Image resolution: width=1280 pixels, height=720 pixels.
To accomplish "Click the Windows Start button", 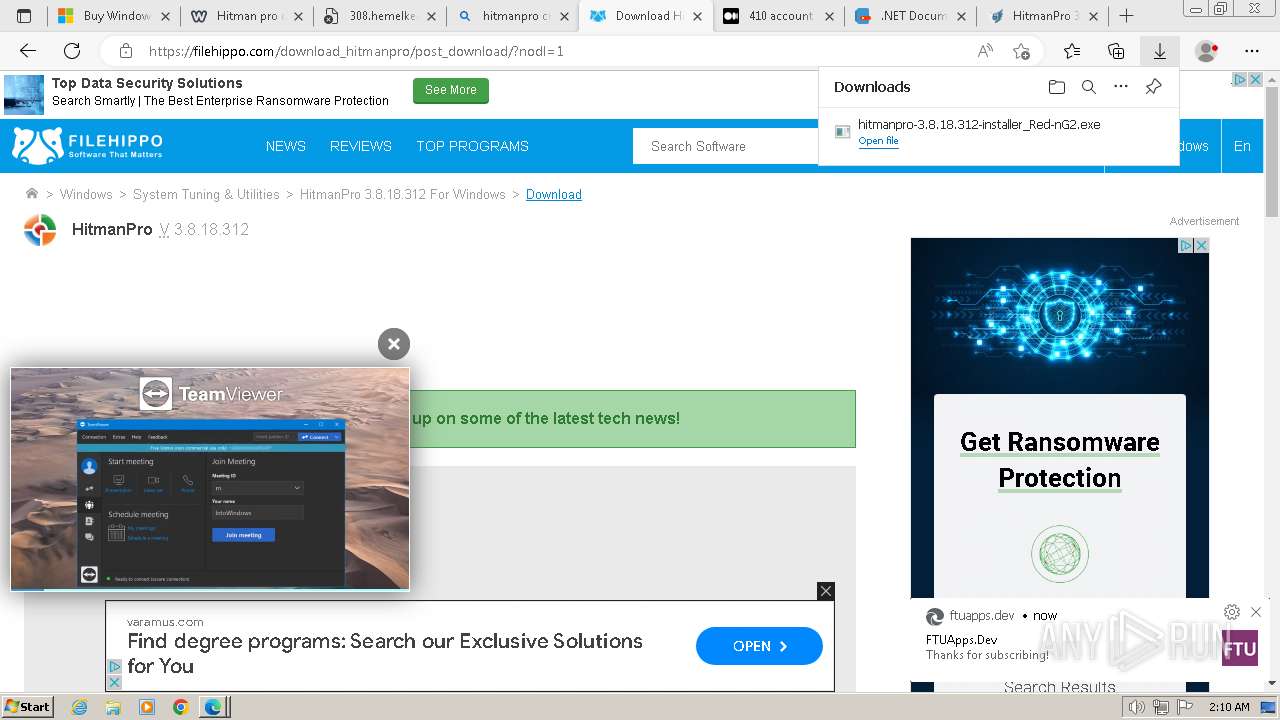I will click(x=28, y=707).
